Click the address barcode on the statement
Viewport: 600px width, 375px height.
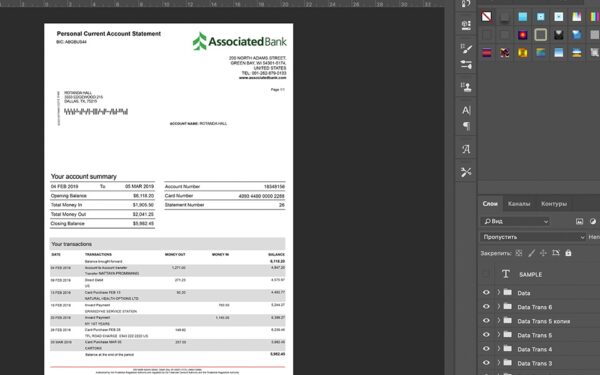(x=96, y=112)
